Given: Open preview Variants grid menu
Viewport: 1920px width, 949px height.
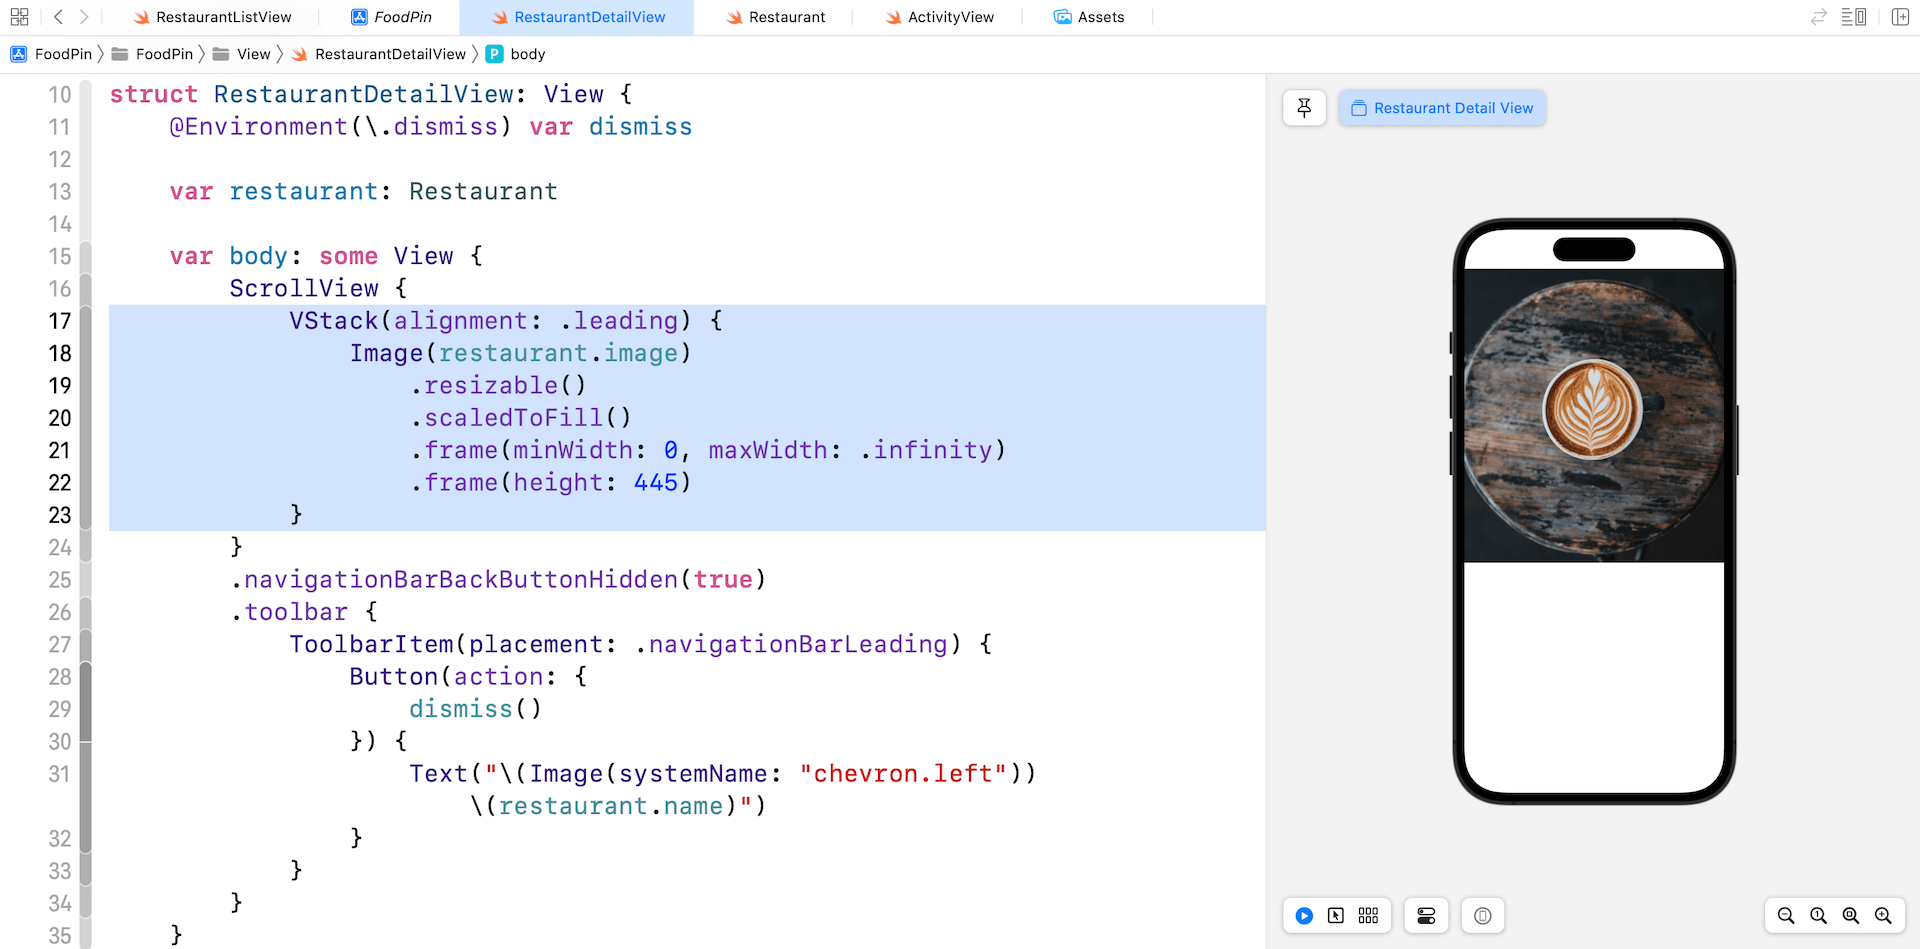Looking at the screenshot, I should coord(1368,916).
